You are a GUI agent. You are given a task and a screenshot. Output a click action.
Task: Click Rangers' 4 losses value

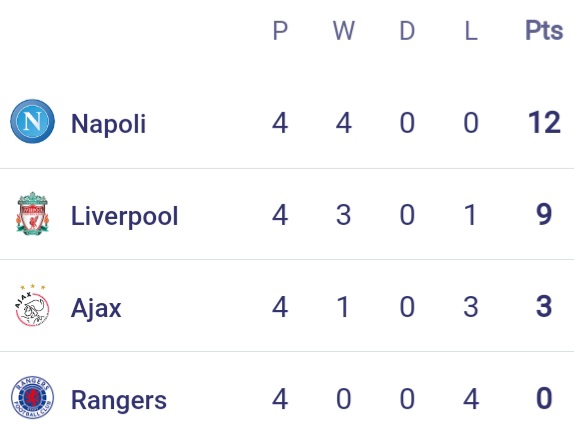coord(471,398)
